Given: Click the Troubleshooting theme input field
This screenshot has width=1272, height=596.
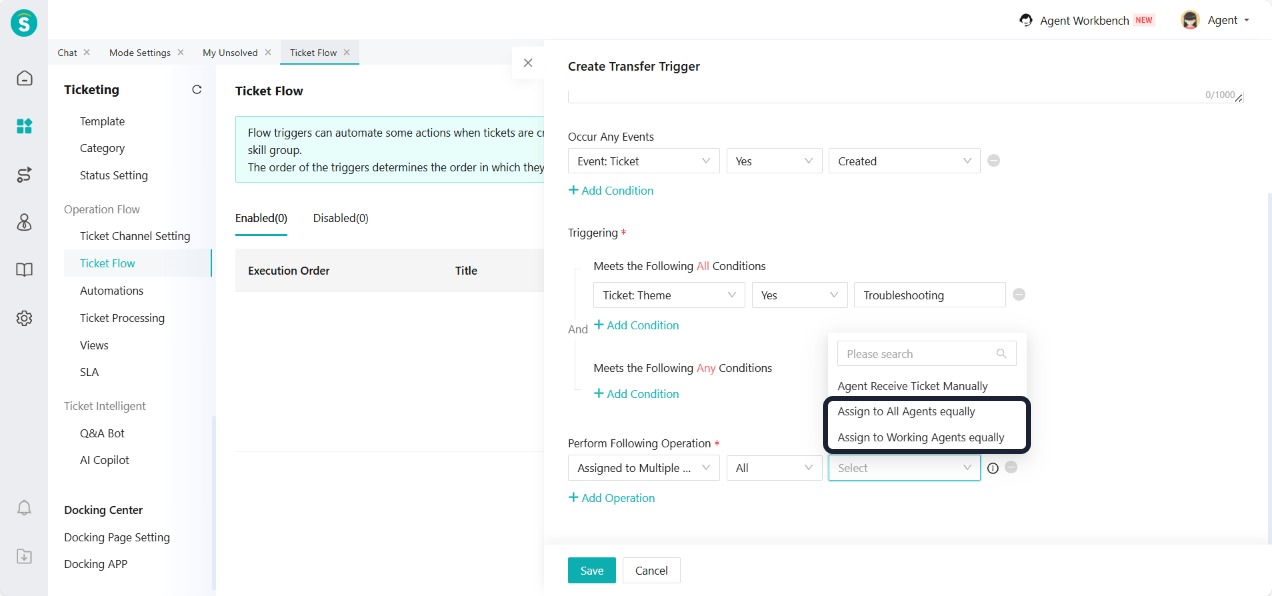Looking at the screenshot, I should [929, 295].
